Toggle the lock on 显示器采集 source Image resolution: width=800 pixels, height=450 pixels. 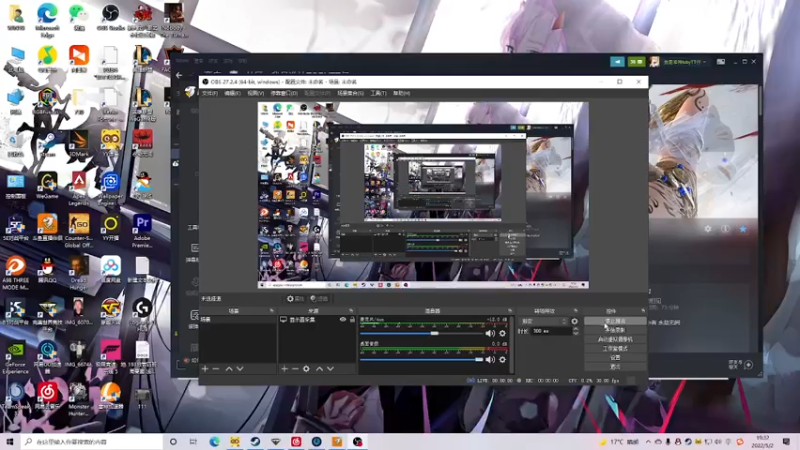pyautogui.click(x=353, y=320)
